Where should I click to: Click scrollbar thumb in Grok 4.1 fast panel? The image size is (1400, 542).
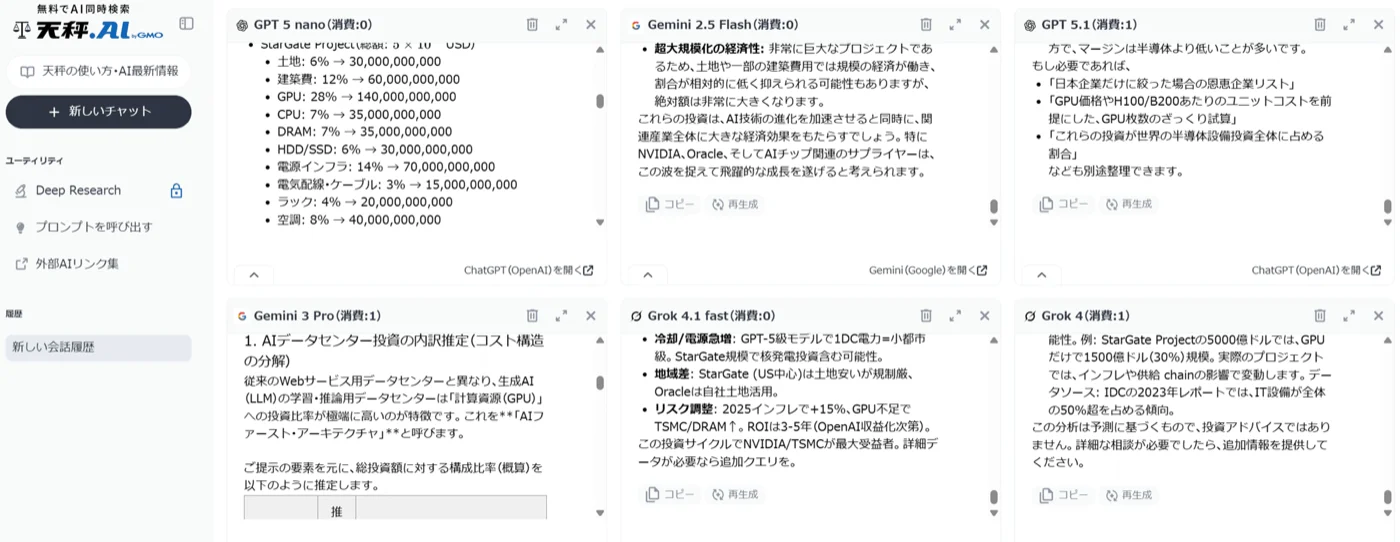[994, 497]
